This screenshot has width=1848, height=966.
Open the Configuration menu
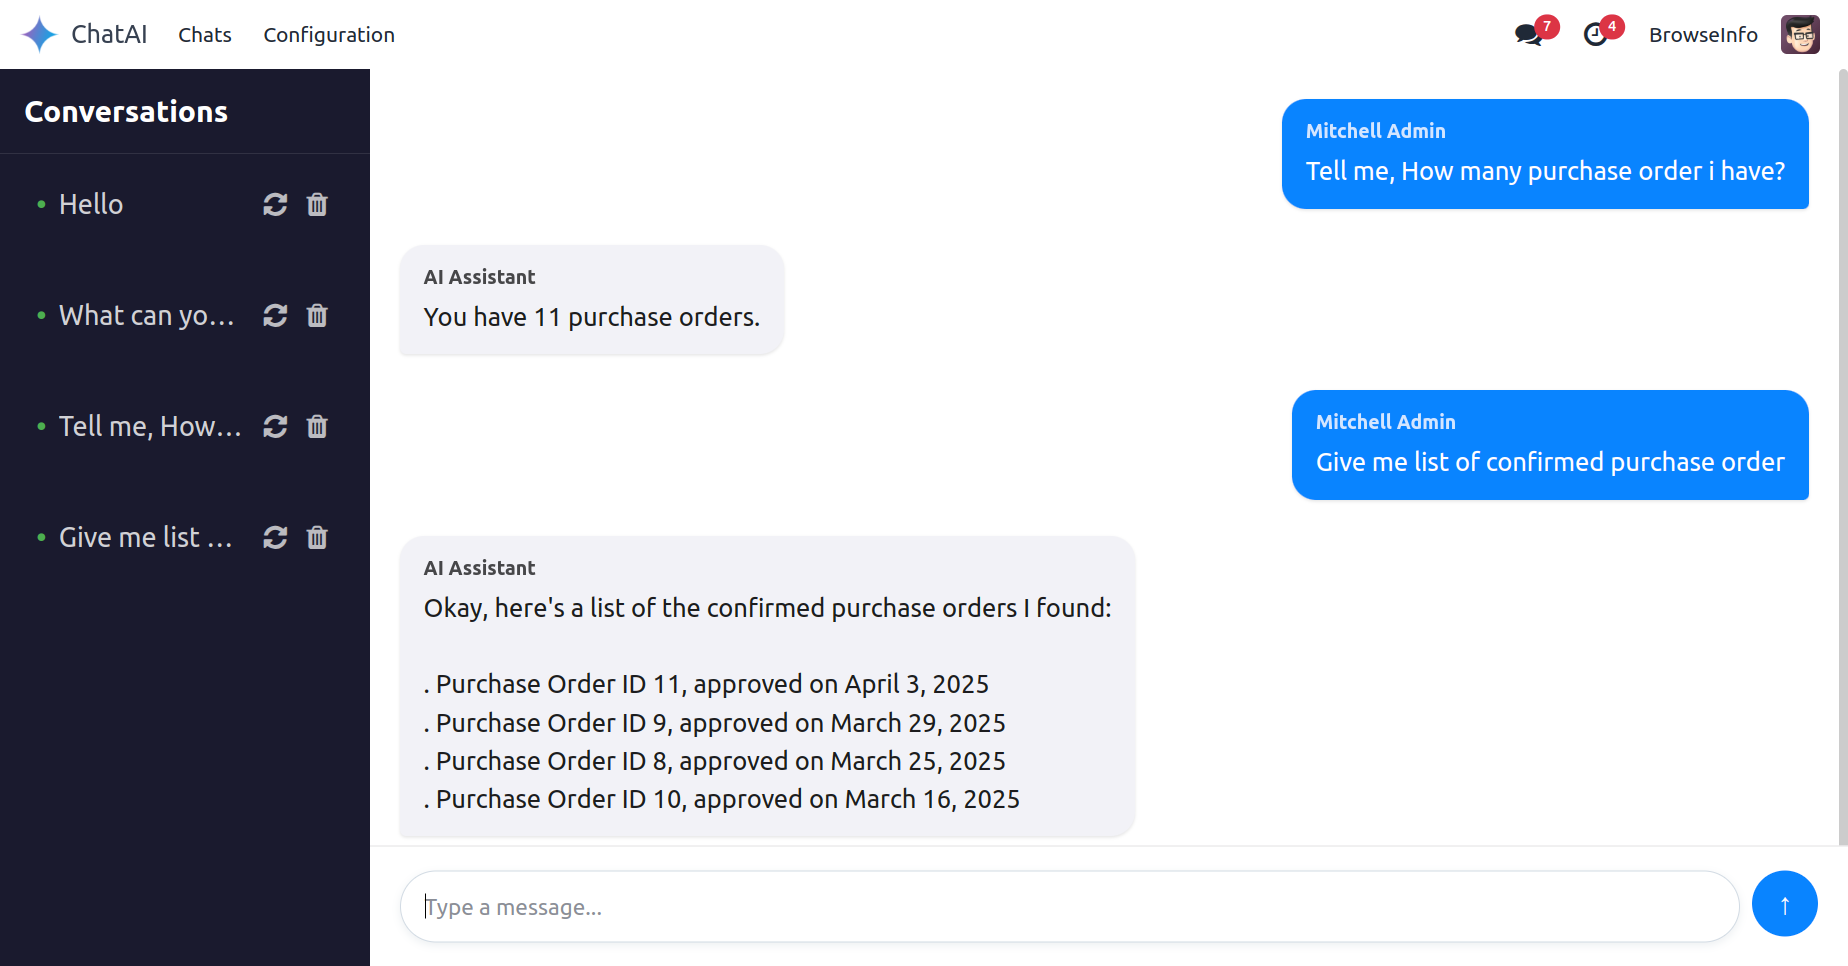coord(329,35)
